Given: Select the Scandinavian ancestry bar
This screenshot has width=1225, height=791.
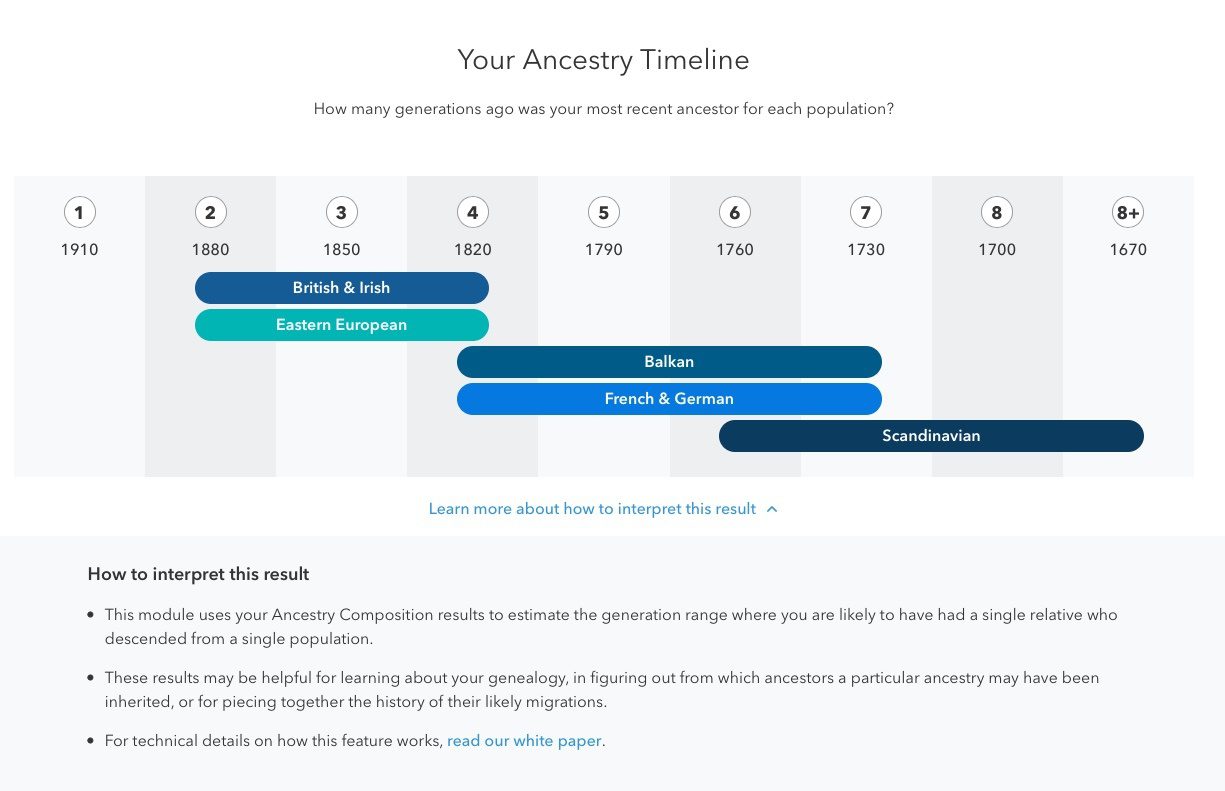Looking at the screenshot, I should click(x=931, y=436).
